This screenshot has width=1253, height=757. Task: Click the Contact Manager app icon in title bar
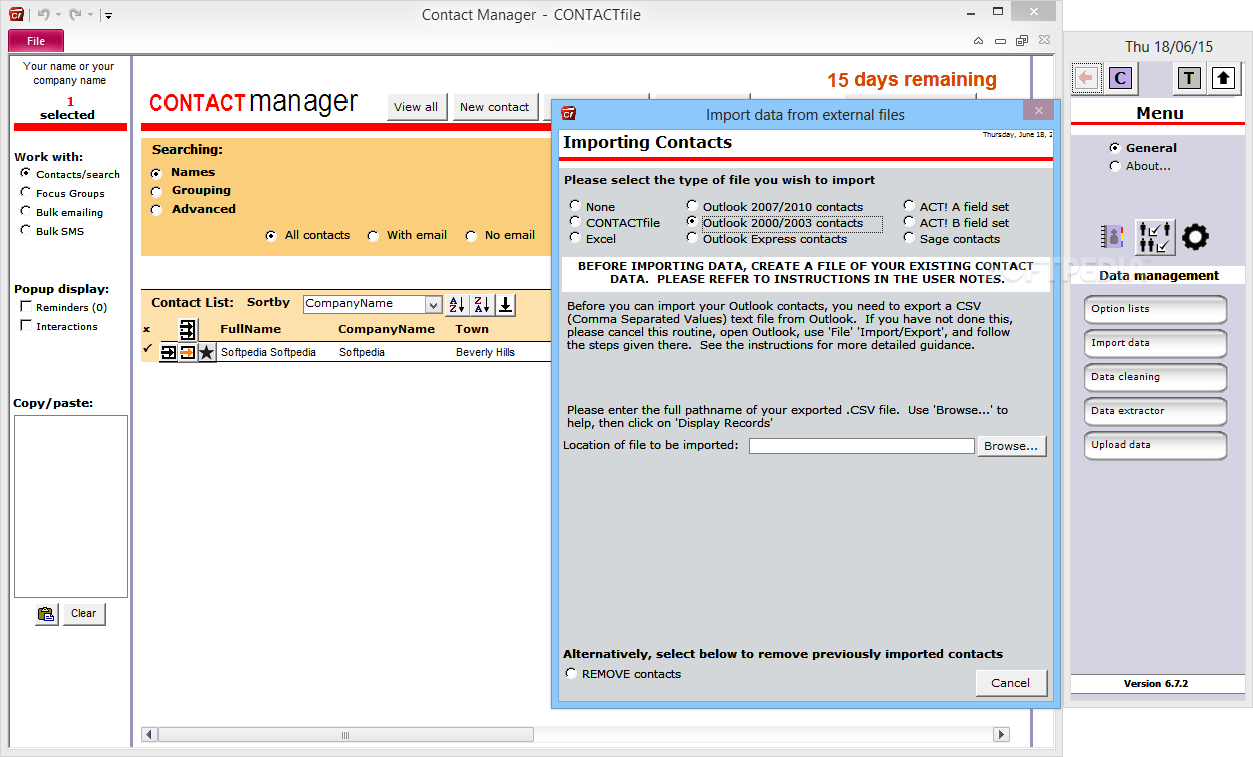point(17,14)
